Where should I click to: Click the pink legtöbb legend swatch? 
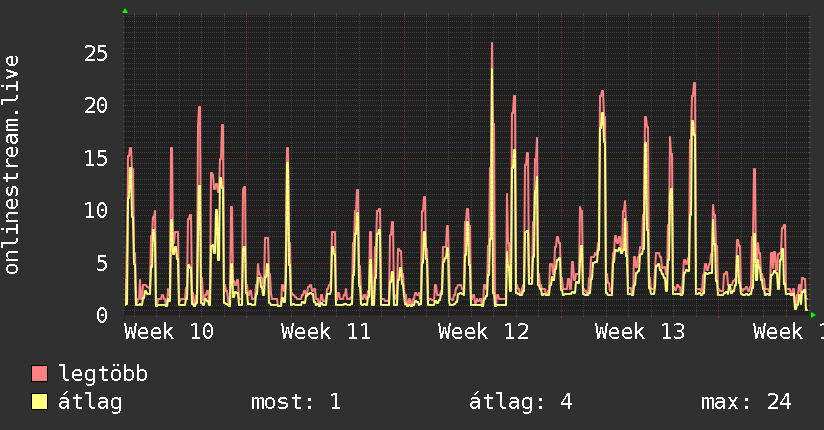39,374
